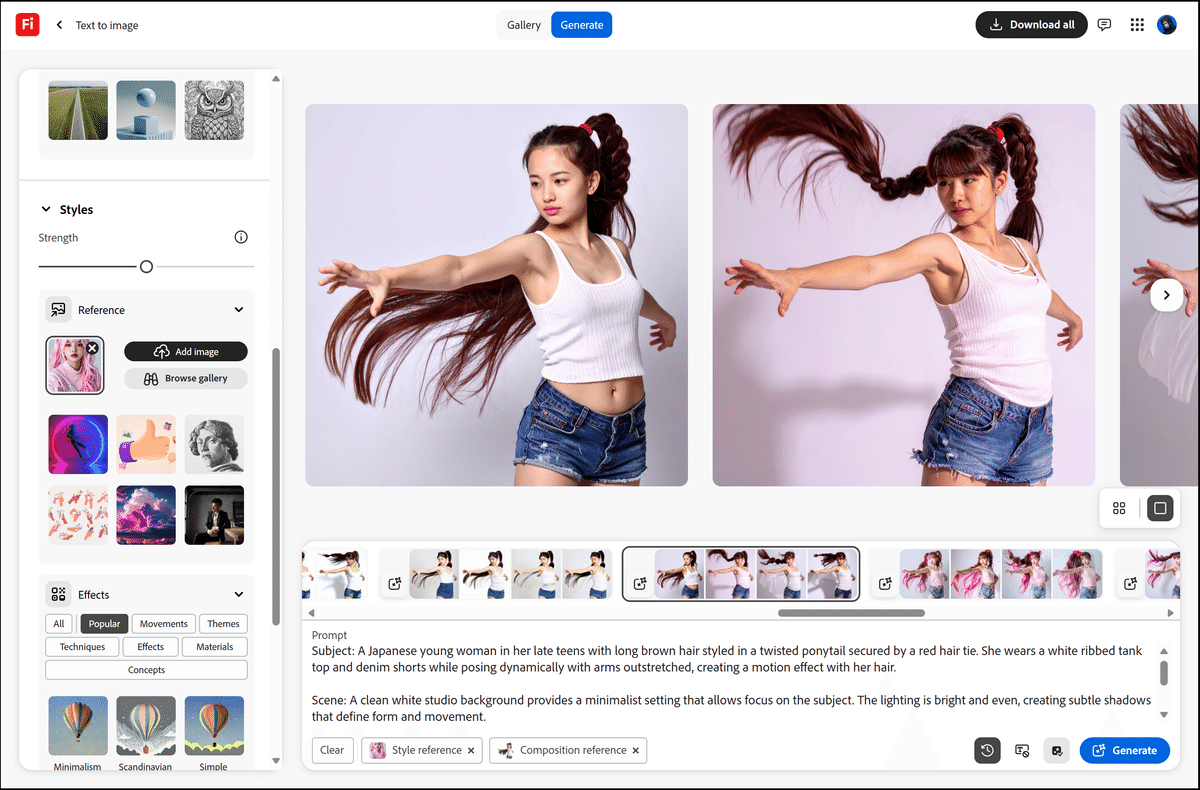The width and height of the screenshot is (1200, 790).
Task: Collapse the Styles section
Action: pyautogui.click(x=45, y=209)
